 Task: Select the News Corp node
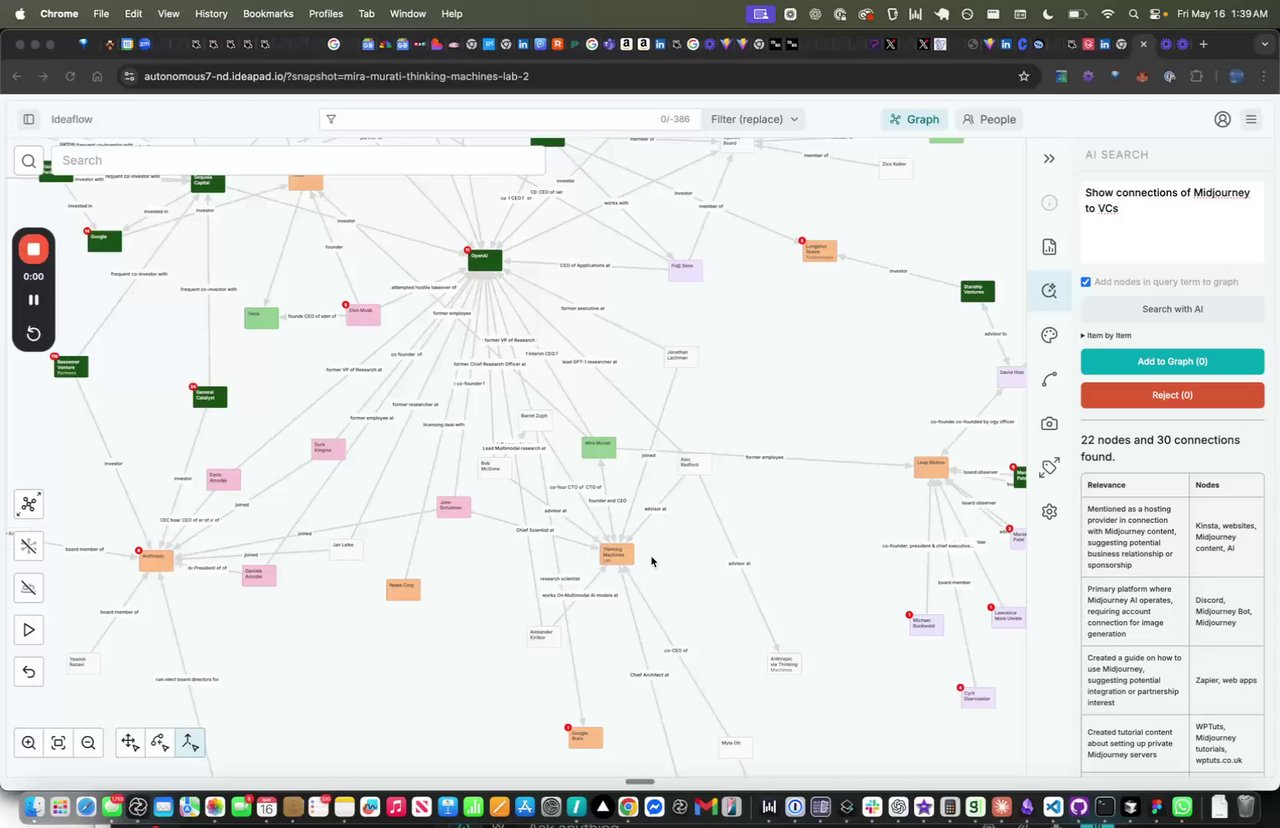(x=403, y=589)
